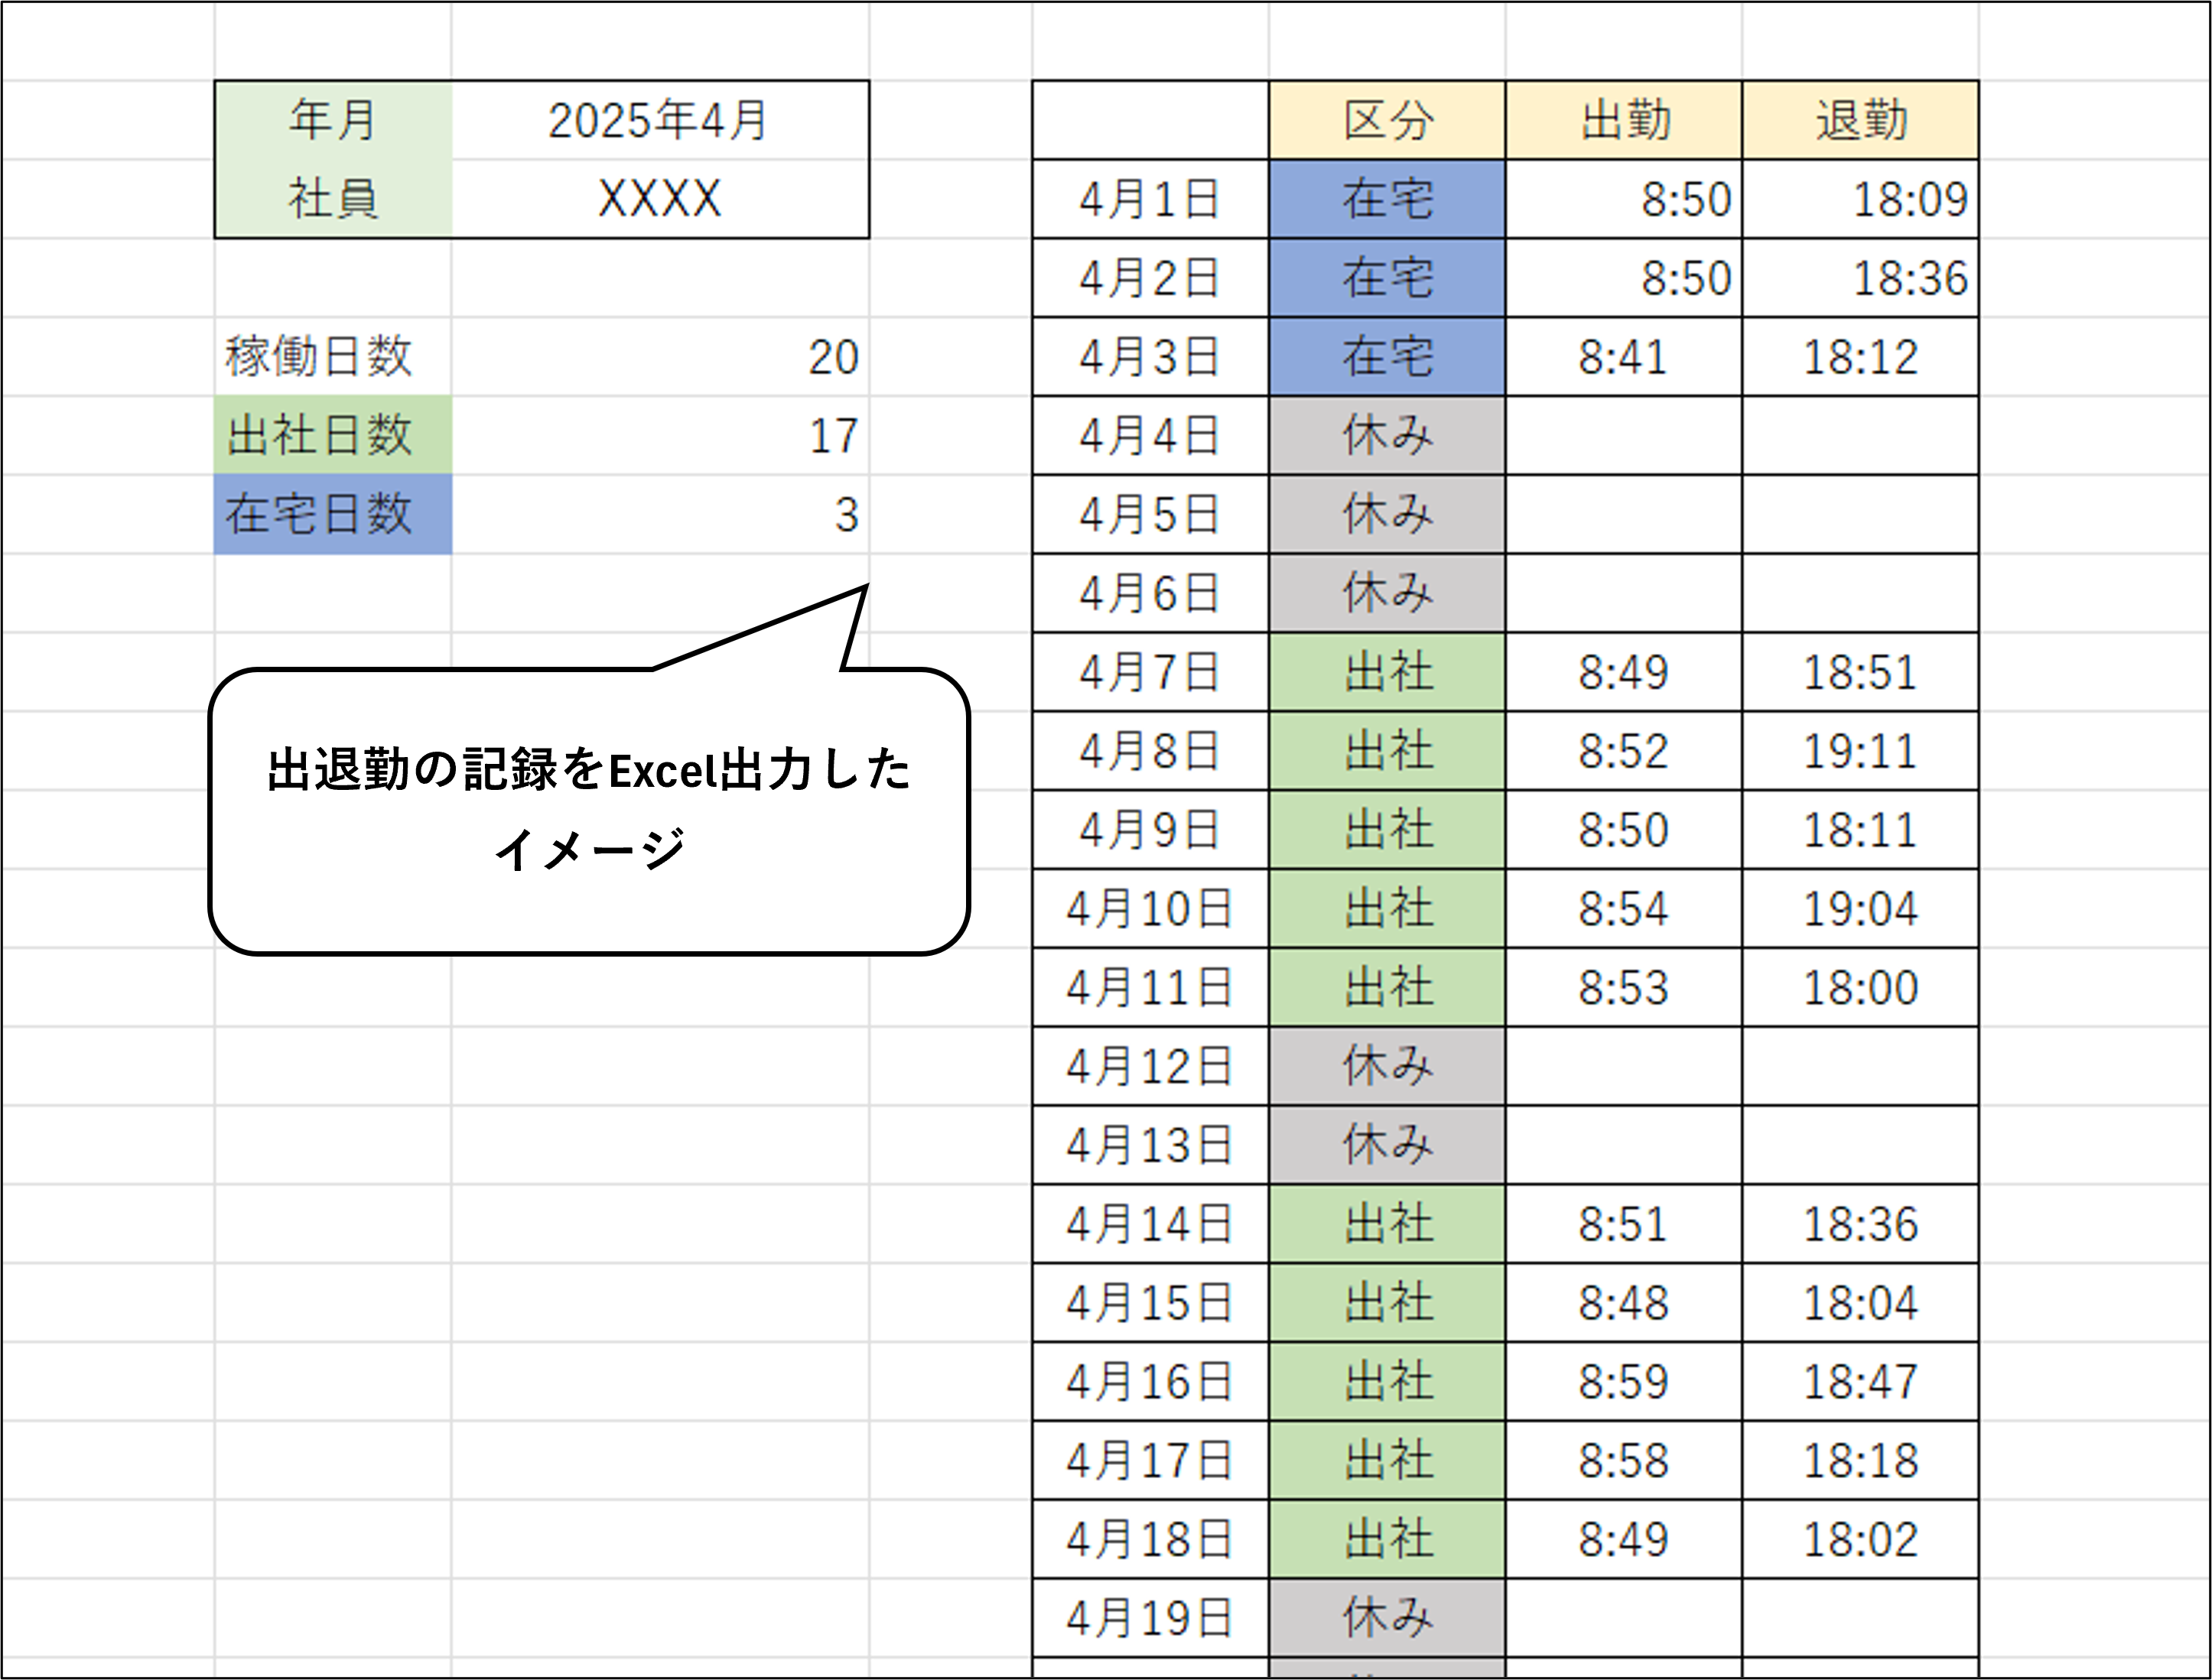Click the 18:47 clock-out cell
The height and width of the screenshot is (1680, 2212).
[1860, 1382]
